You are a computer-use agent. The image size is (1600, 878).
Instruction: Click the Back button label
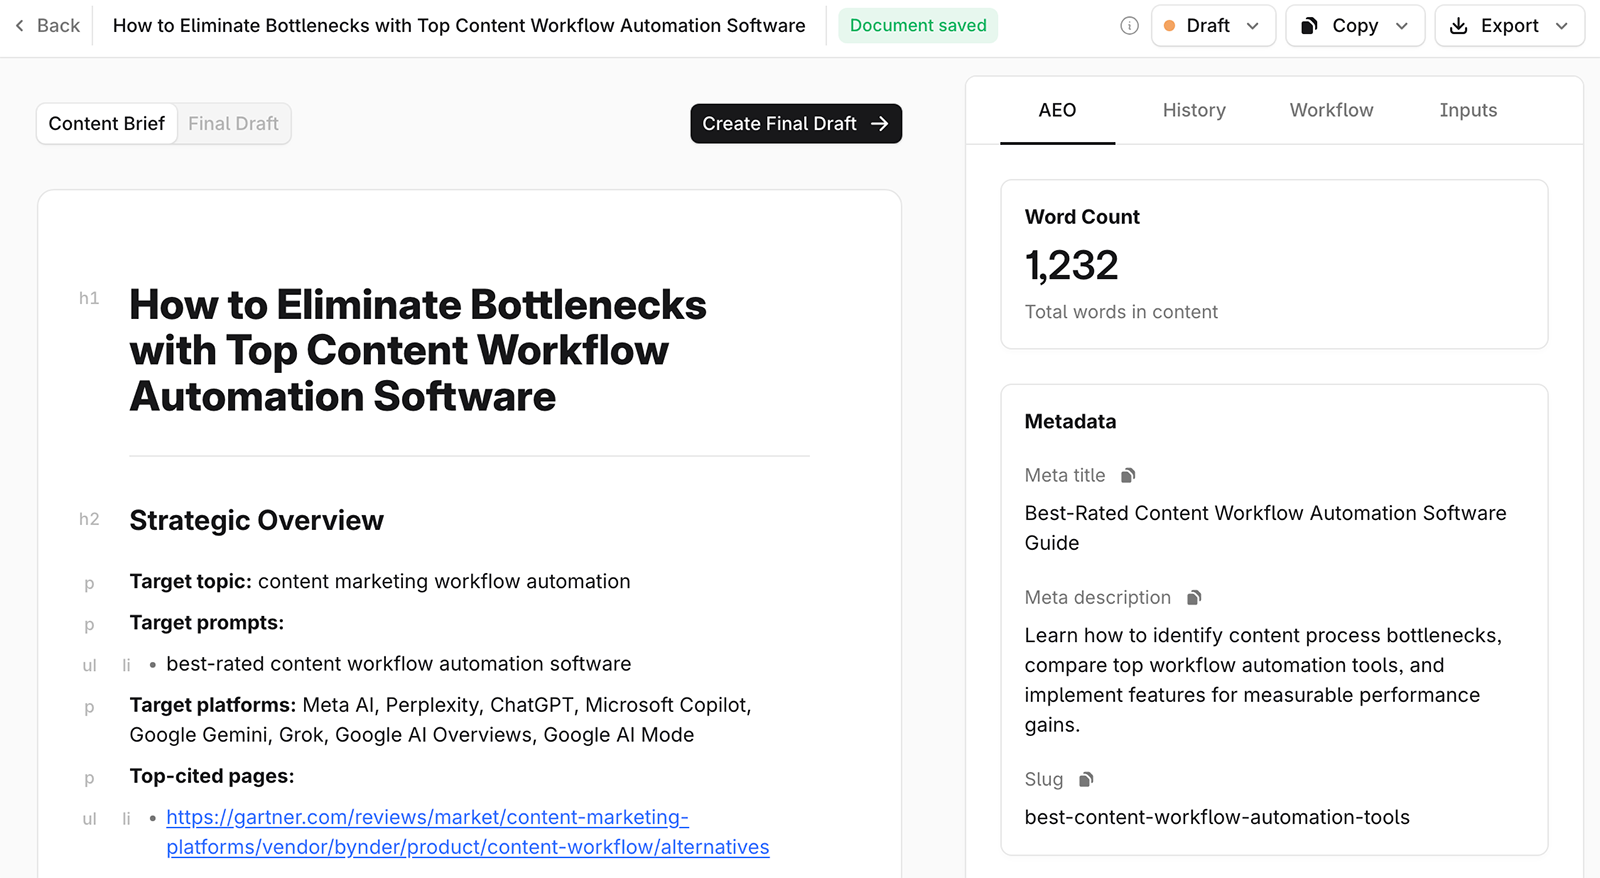pyautogui.click(x=58, y=26)
